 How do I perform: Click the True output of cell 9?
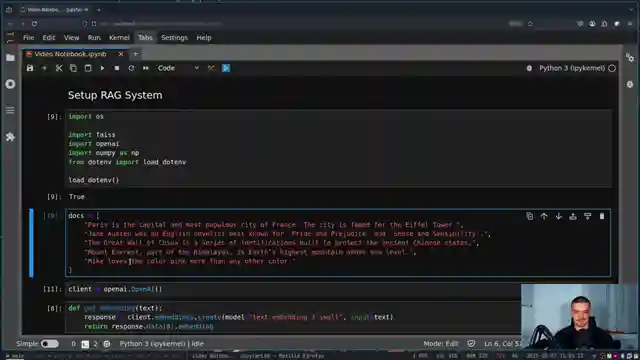(x=77, y=197)
